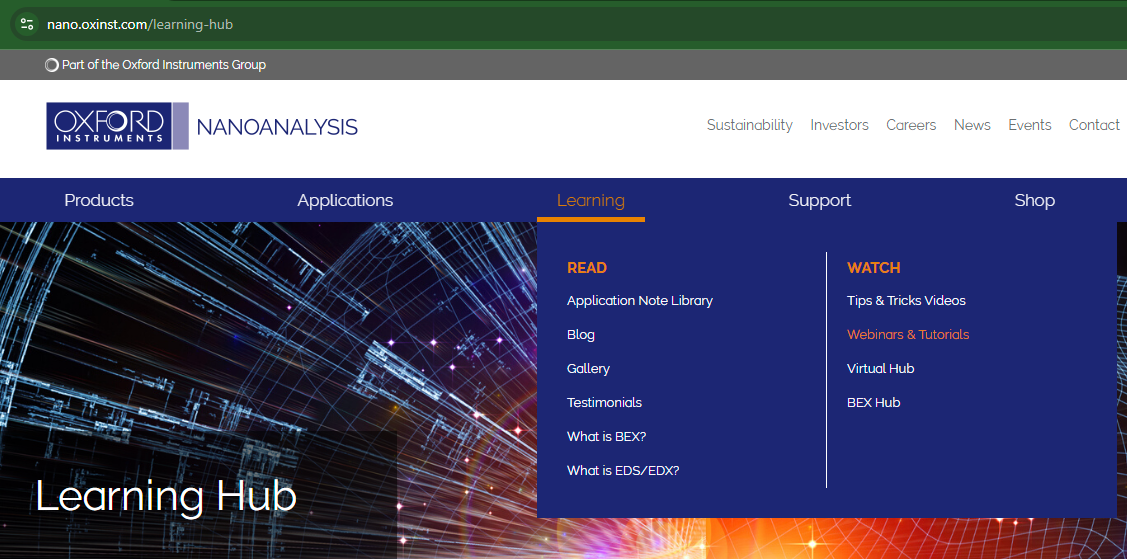
Task: Click the site information icon in address bar
Action: (x=27, y=24)
